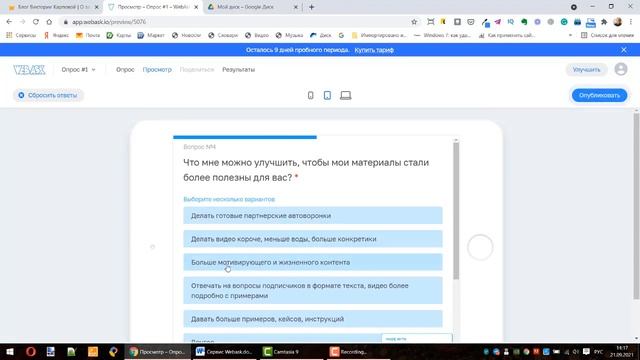Open the Яндекс bookmark
640x360 pixels.
click(56, 36)
